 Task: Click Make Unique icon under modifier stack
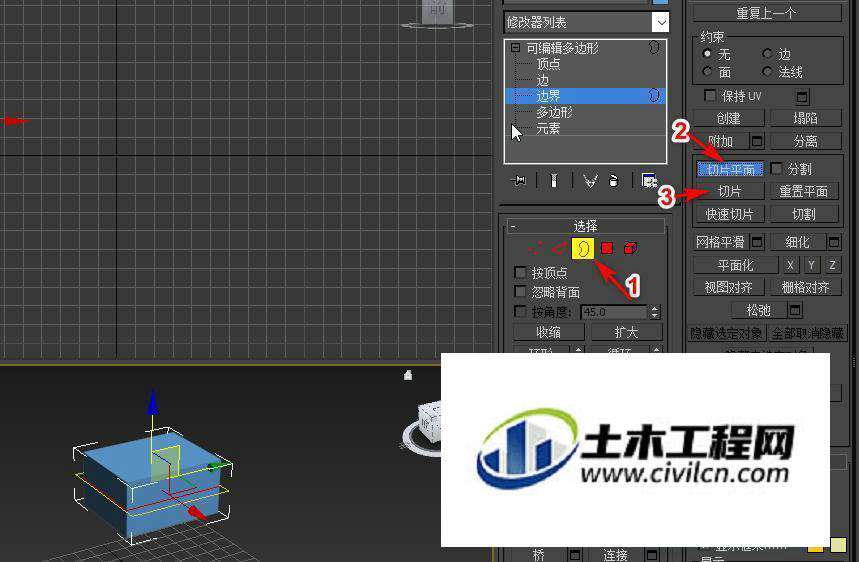point(590,181)
